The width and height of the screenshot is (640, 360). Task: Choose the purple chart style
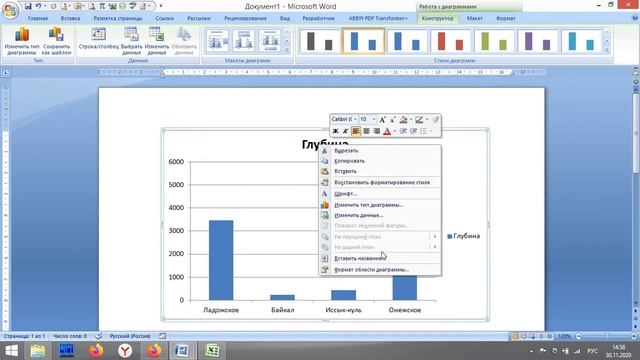coord(538,41)
